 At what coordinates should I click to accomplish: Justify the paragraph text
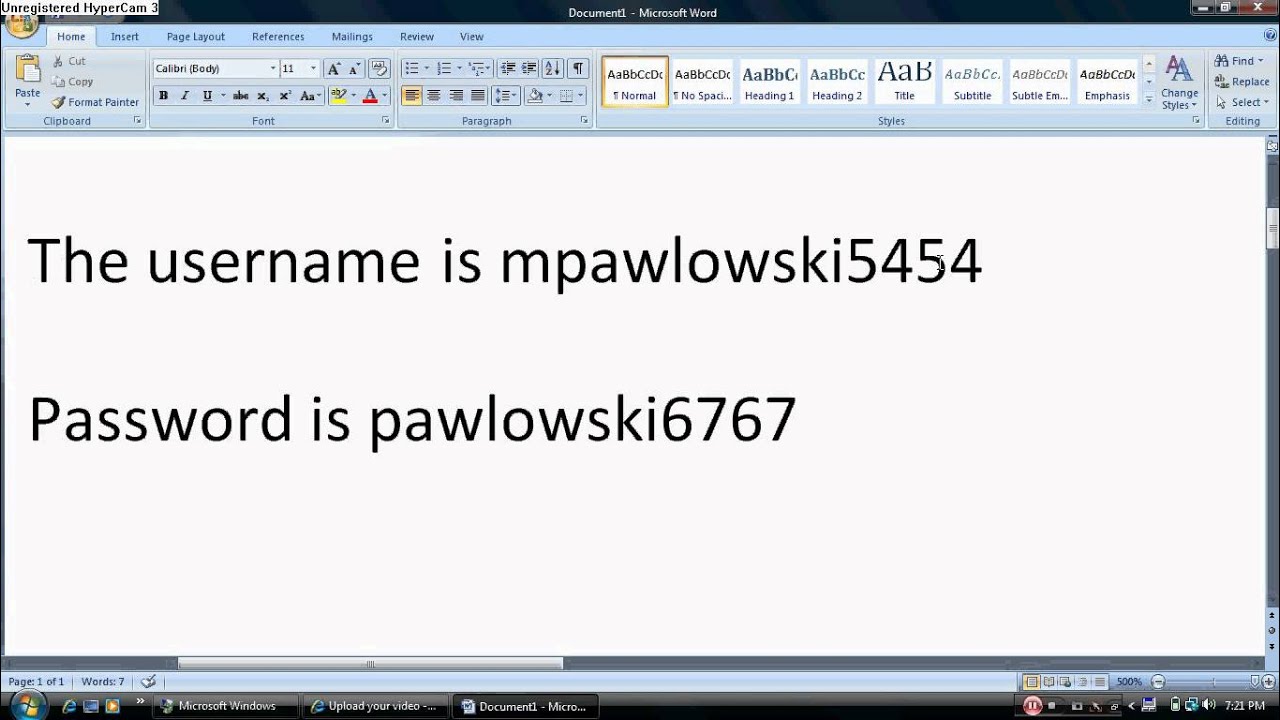[x=478, y=96]
